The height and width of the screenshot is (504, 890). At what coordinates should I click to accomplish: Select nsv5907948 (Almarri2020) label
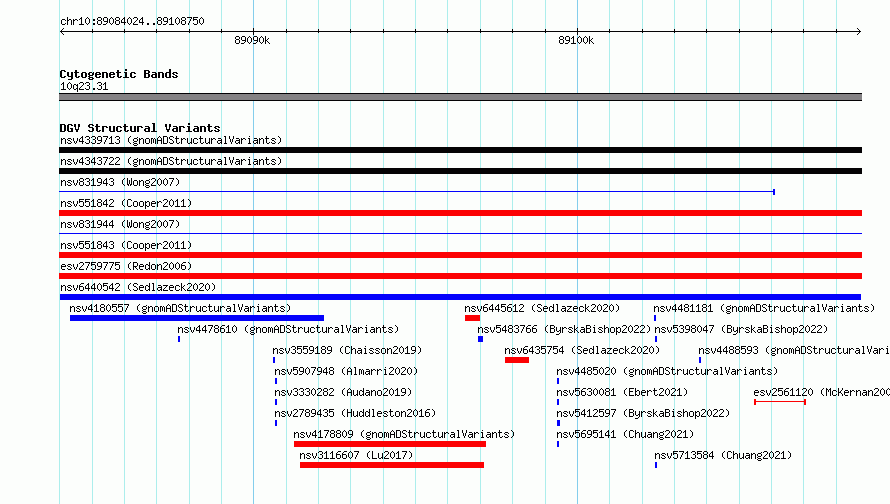(x=346, y=371)
